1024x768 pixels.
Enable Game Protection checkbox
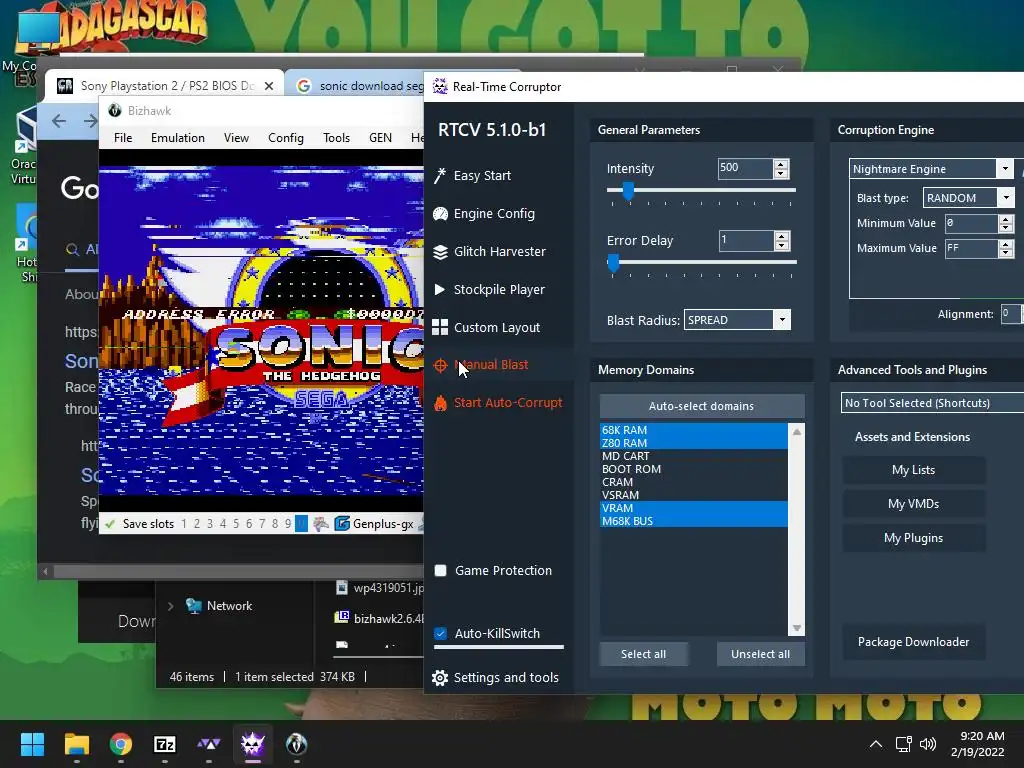pos(441,571)
